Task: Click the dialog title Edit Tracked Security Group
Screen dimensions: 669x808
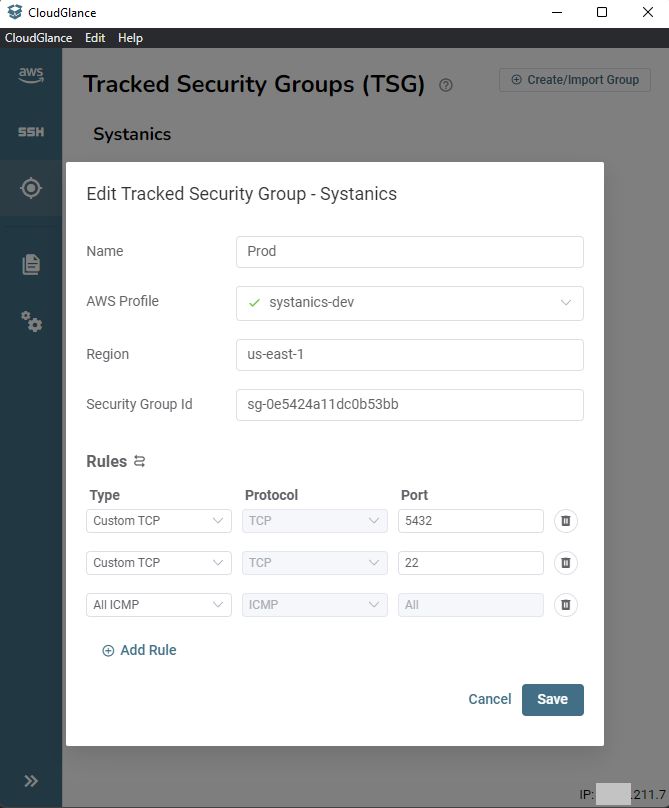Action: click(x=242, y=194)
